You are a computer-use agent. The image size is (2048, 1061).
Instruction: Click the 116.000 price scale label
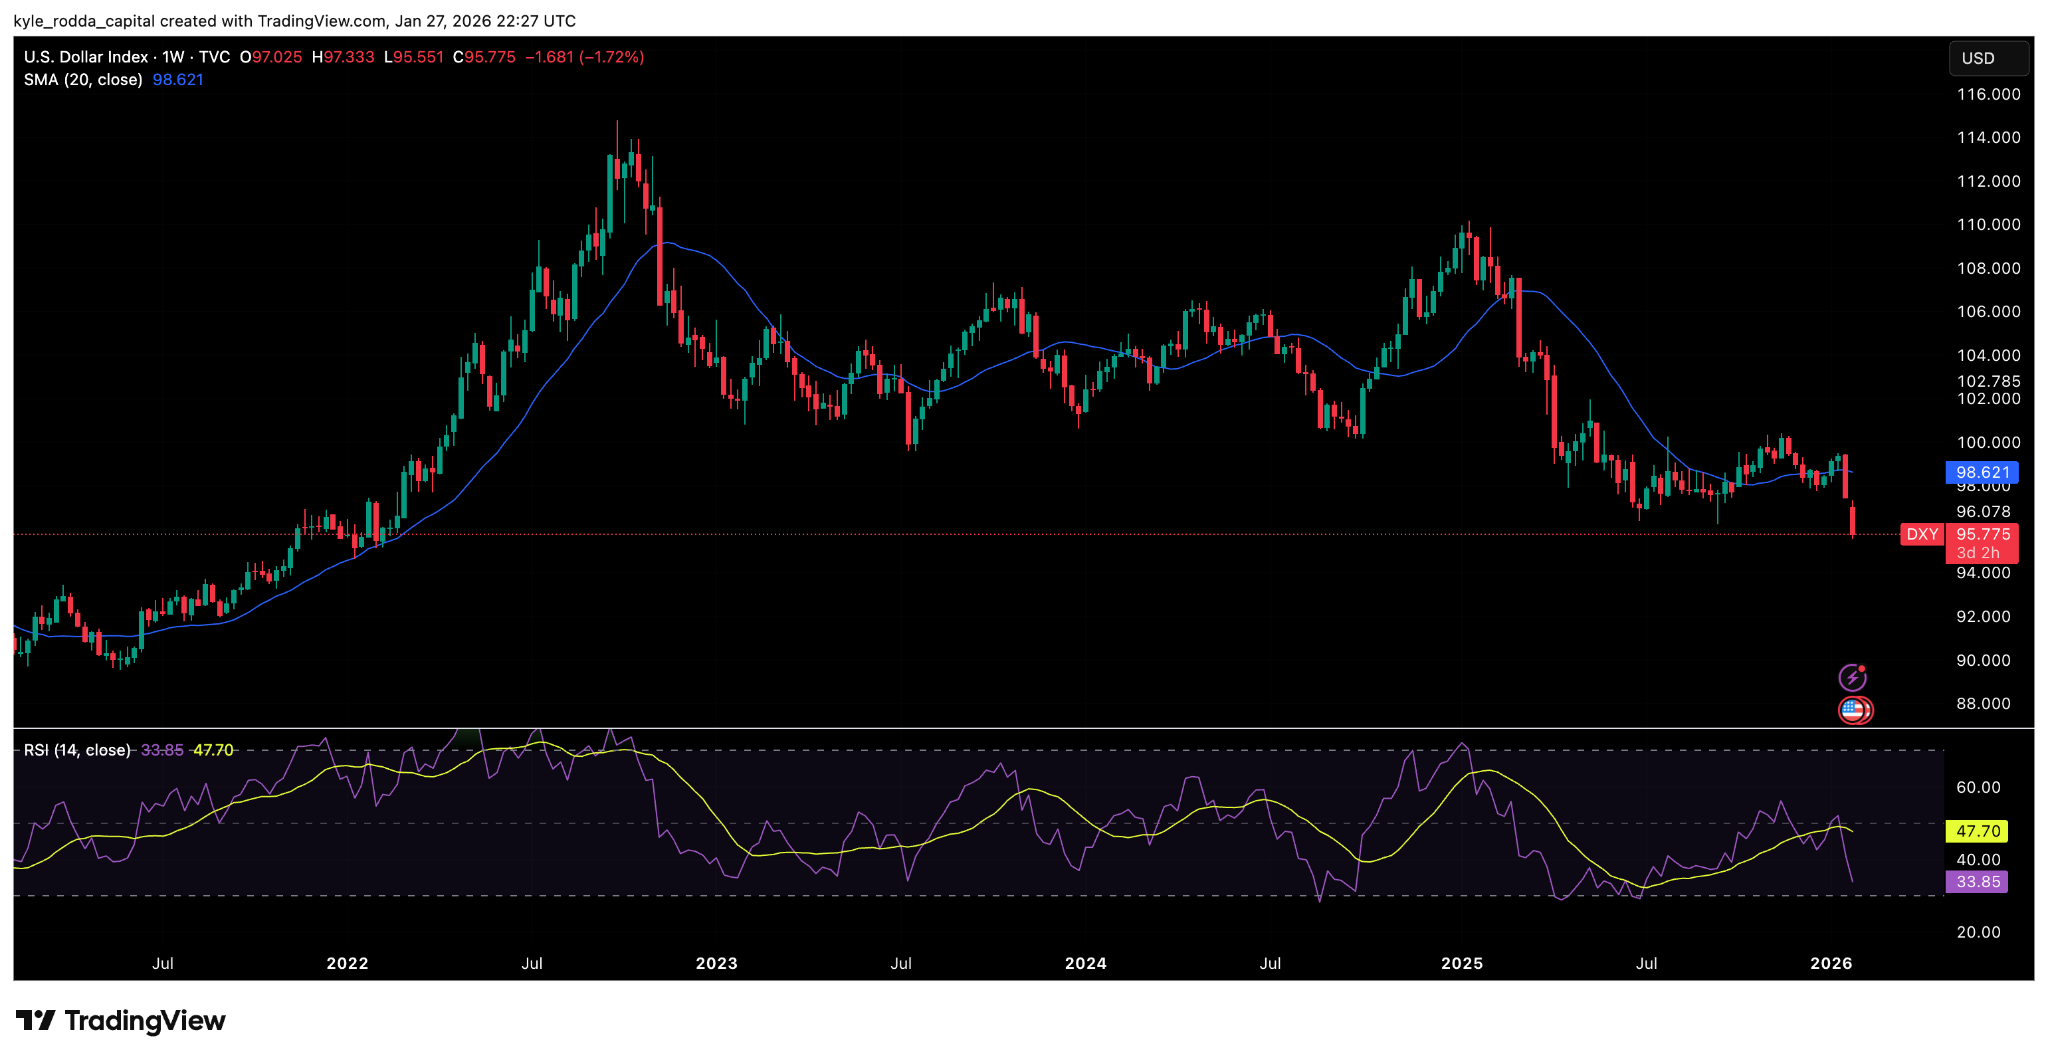click(1988, 94)
